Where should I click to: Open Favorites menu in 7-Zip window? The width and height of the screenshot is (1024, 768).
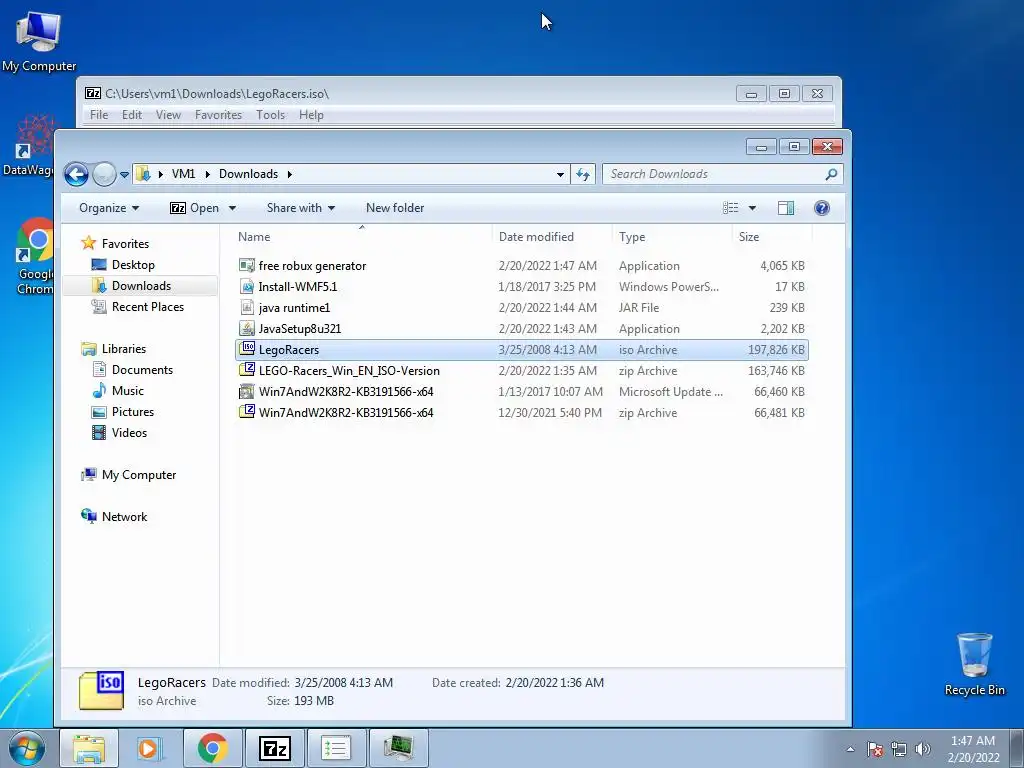(x=218, y=115)
